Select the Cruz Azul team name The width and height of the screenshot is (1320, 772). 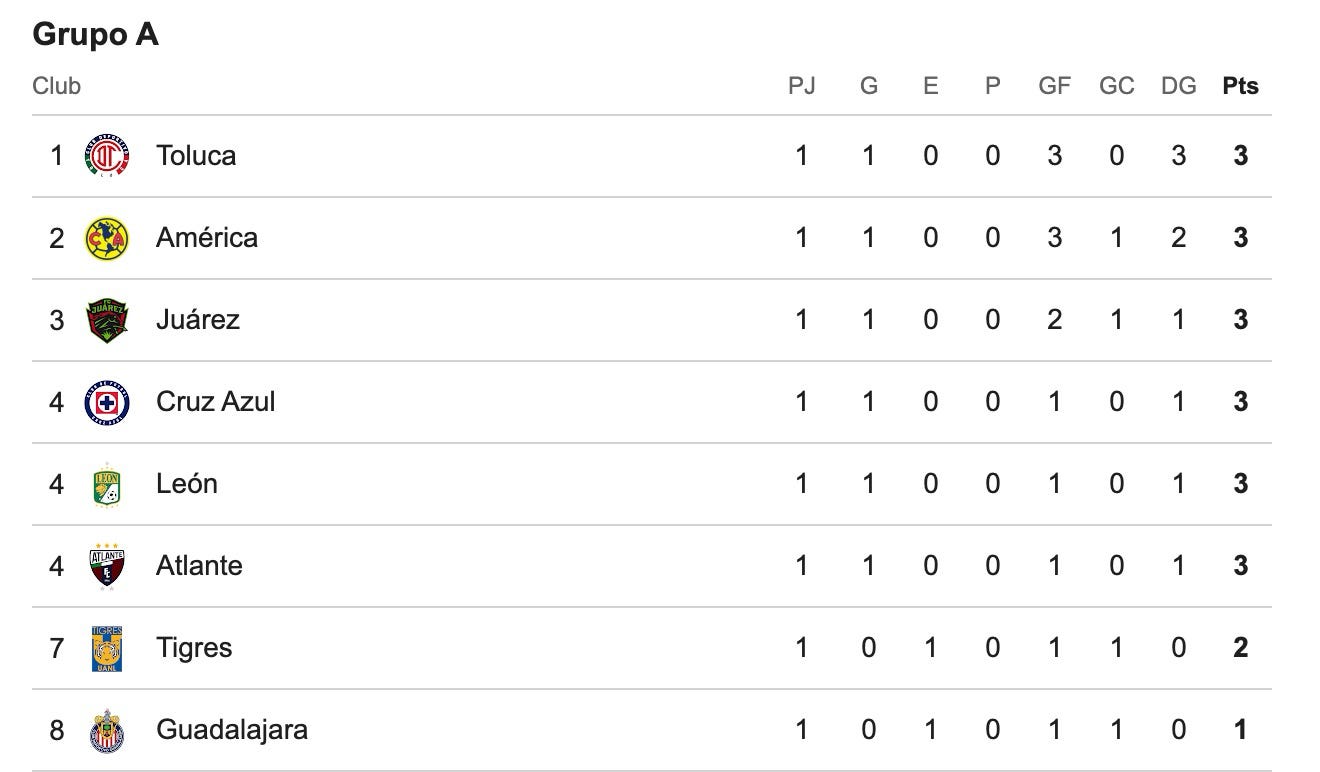click(215, 402)
